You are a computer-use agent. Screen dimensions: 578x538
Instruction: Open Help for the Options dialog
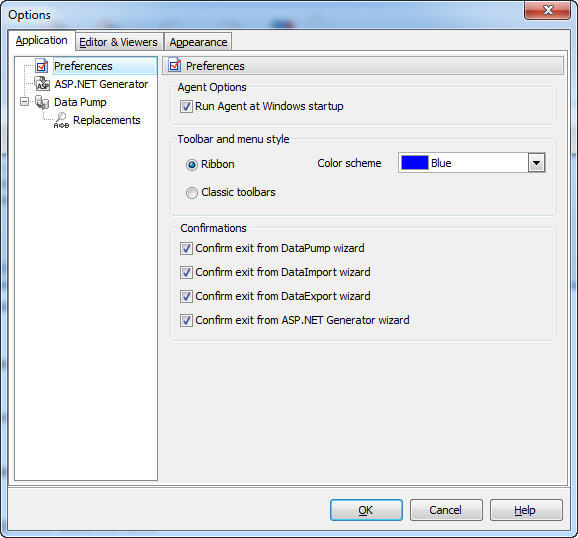point(526,510)
